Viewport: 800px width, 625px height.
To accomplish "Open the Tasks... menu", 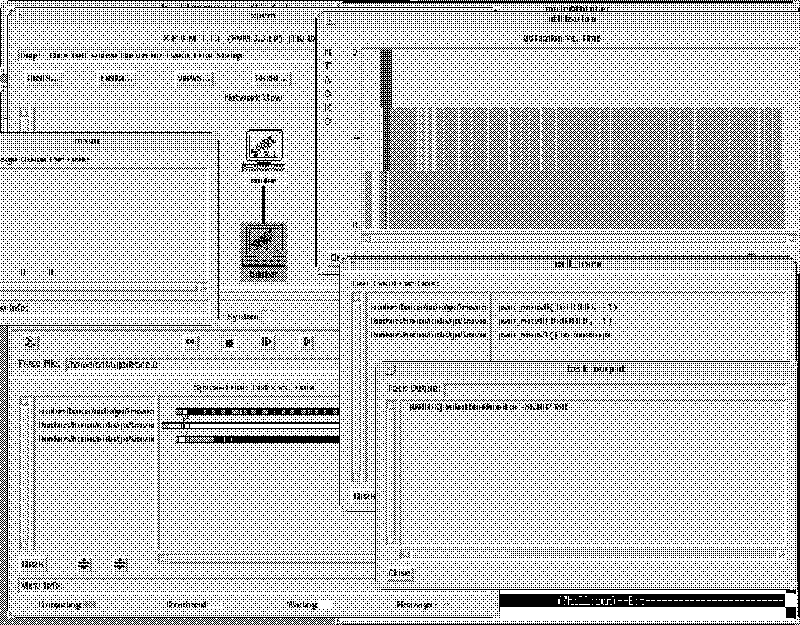I will click(x=116, y=78).
